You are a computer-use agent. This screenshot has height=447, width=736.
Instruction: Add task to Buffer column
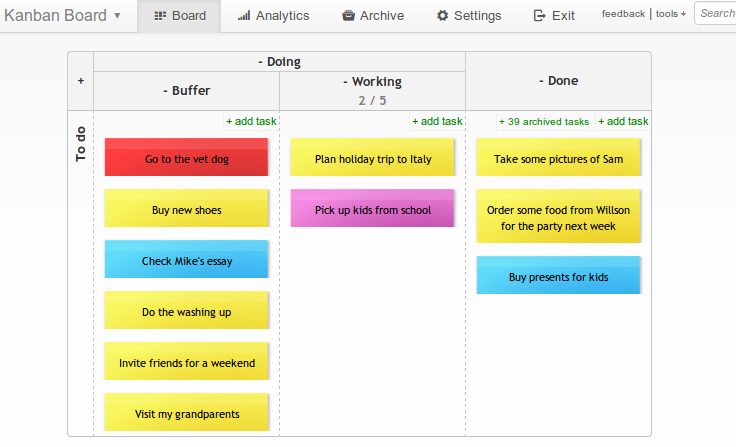click(251, 121)
